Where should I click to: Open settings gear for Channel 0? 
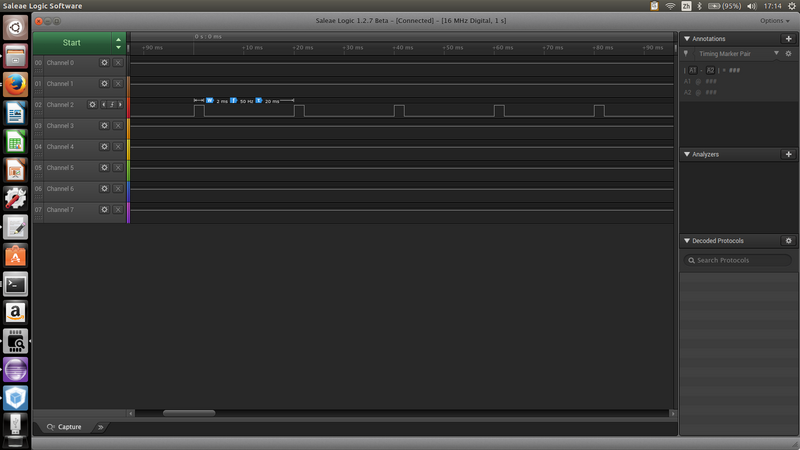(104, 63)
